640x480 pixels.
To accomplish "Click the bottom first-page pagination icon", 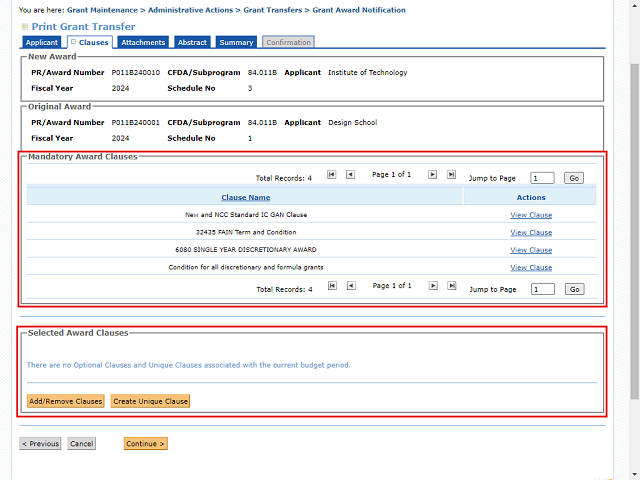I will [x=332, y=286].
